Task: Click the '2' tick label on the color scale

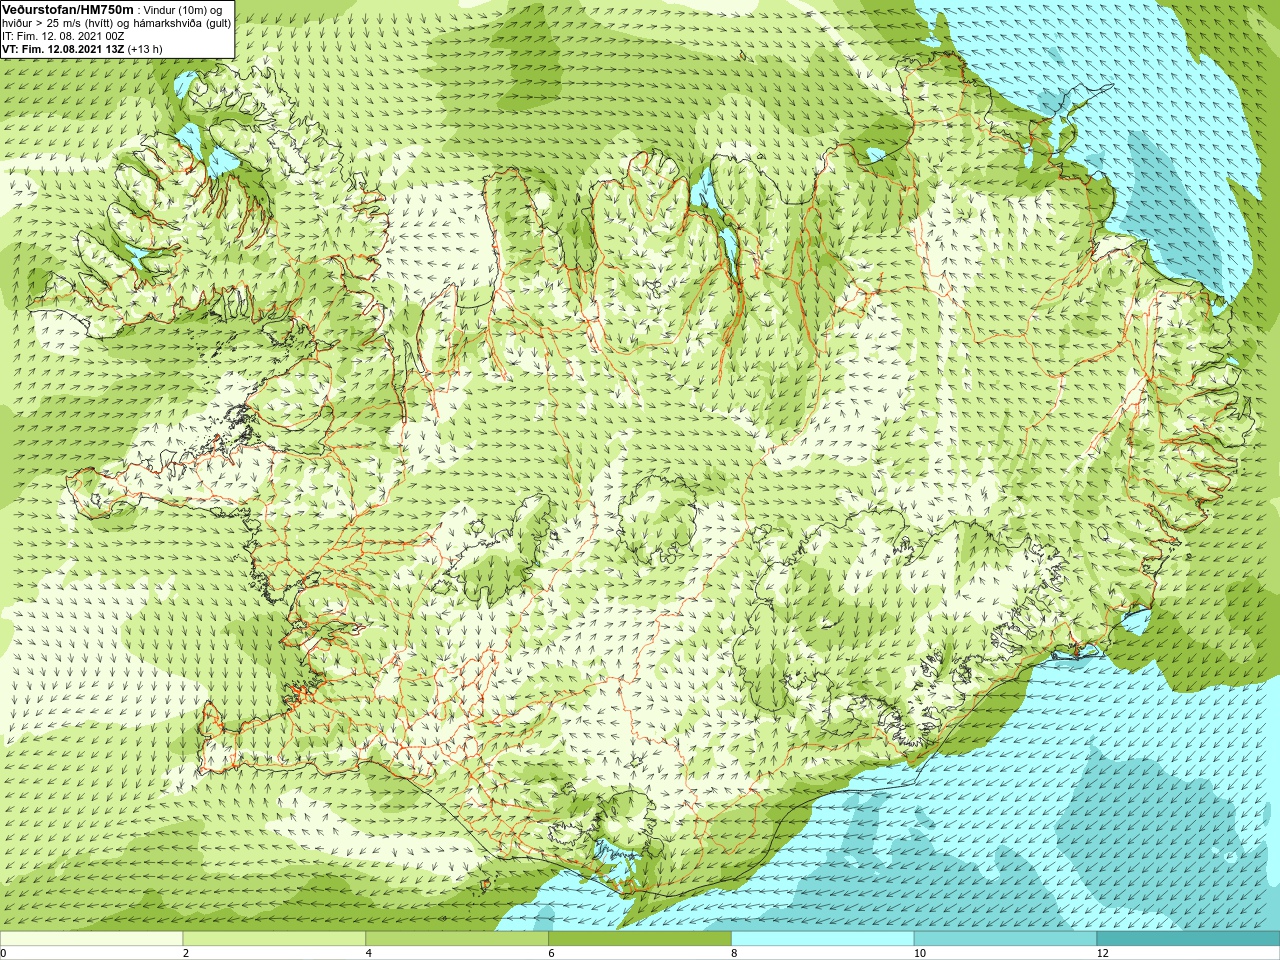Action: coord(186,953)
